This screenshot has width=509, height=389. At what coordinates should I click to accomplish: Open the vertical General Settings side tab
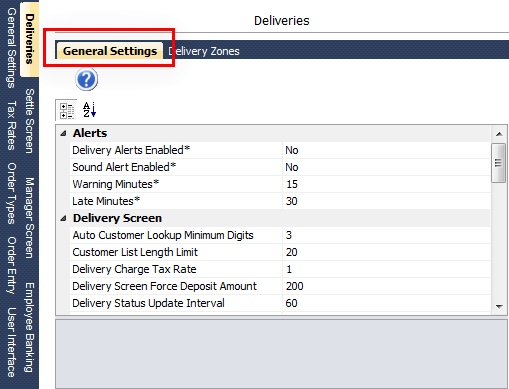11,47
